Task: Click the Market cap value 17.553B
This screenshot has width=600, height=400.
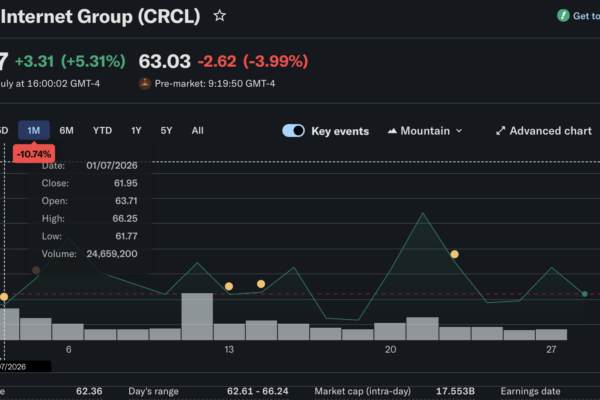Action: pos(455,391)
